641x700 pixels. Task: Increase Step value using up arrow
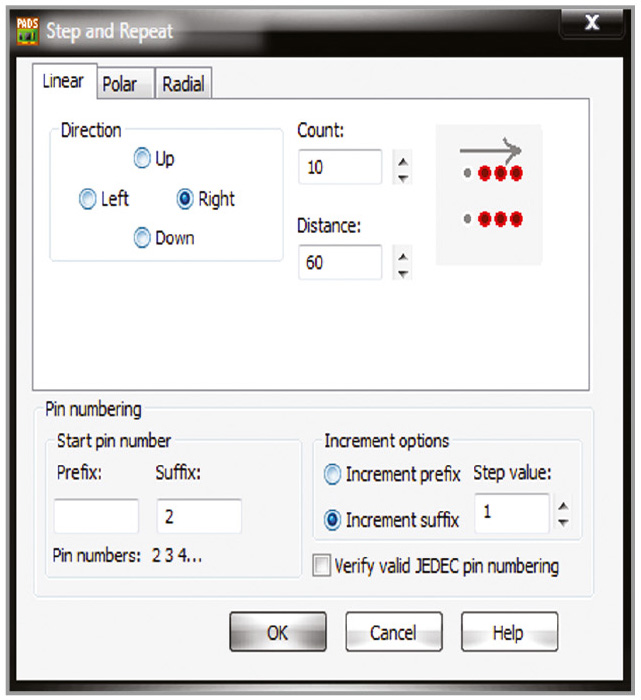point(563,506)
